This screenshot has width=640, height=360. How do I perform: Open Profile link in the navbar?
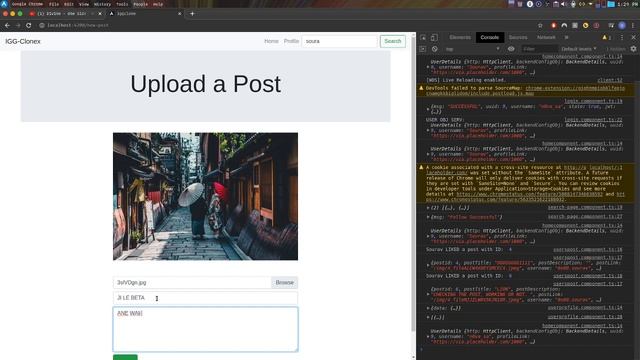click(291, 41)
